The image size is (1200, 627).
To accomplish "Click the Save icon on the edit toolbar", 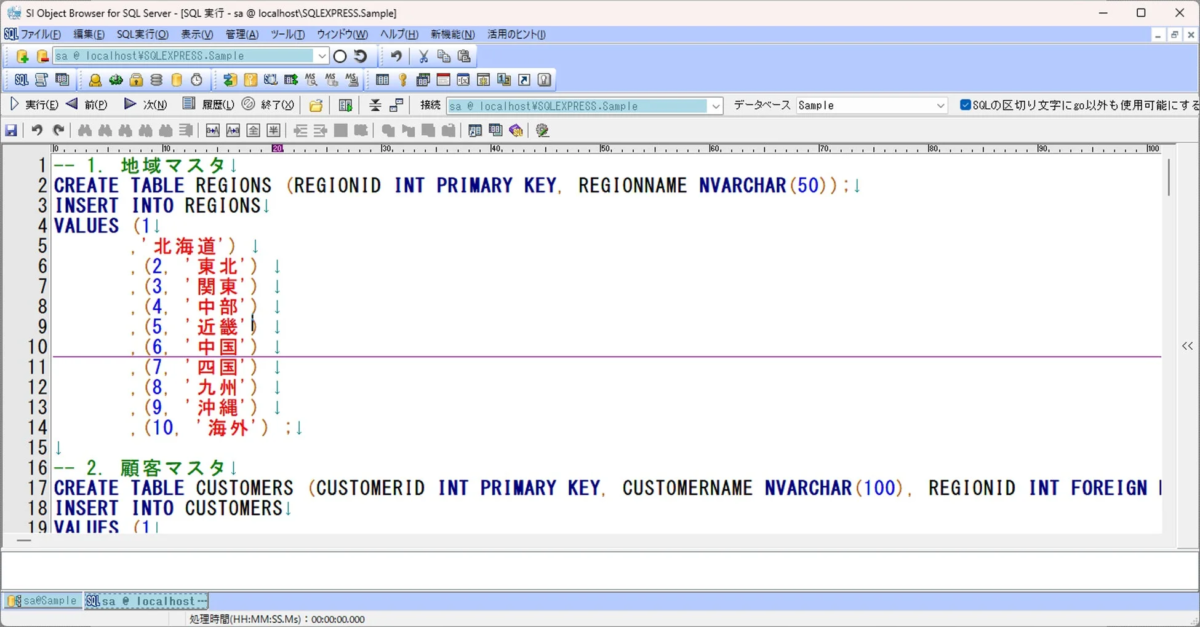I will (x=11, y=130).
